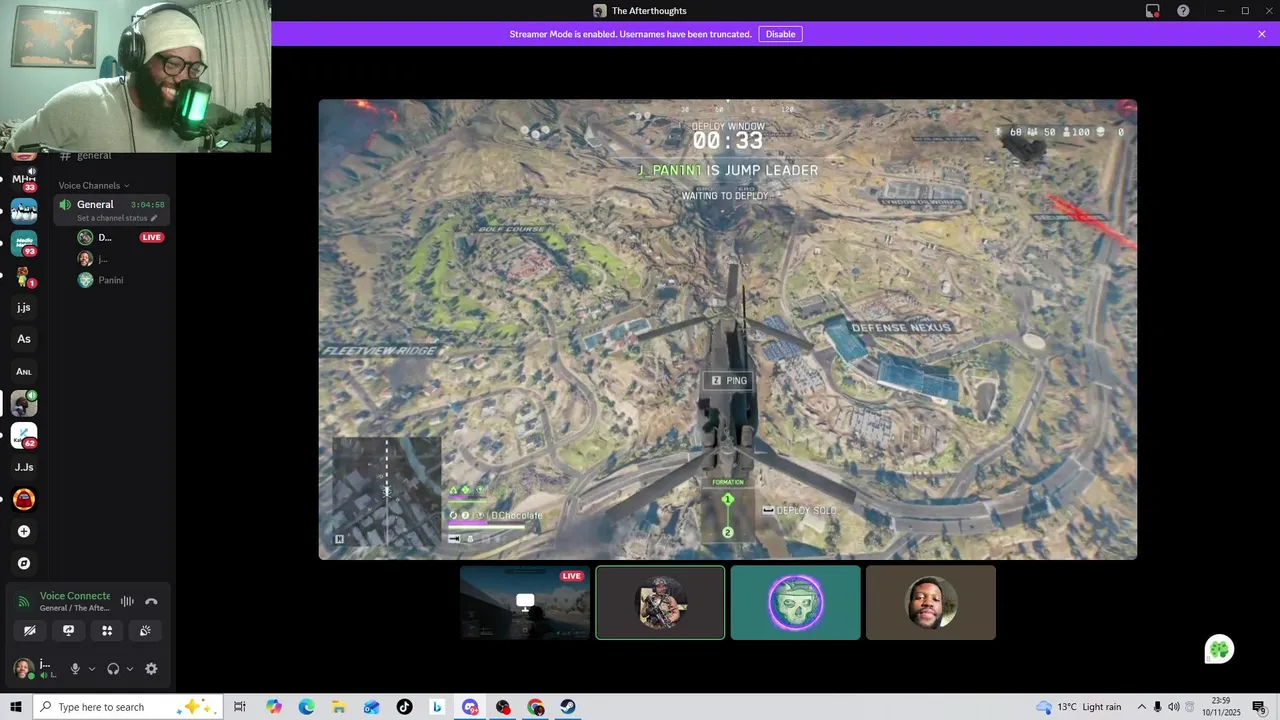Select the General voice channel
1280x720 pixels.
111,210
